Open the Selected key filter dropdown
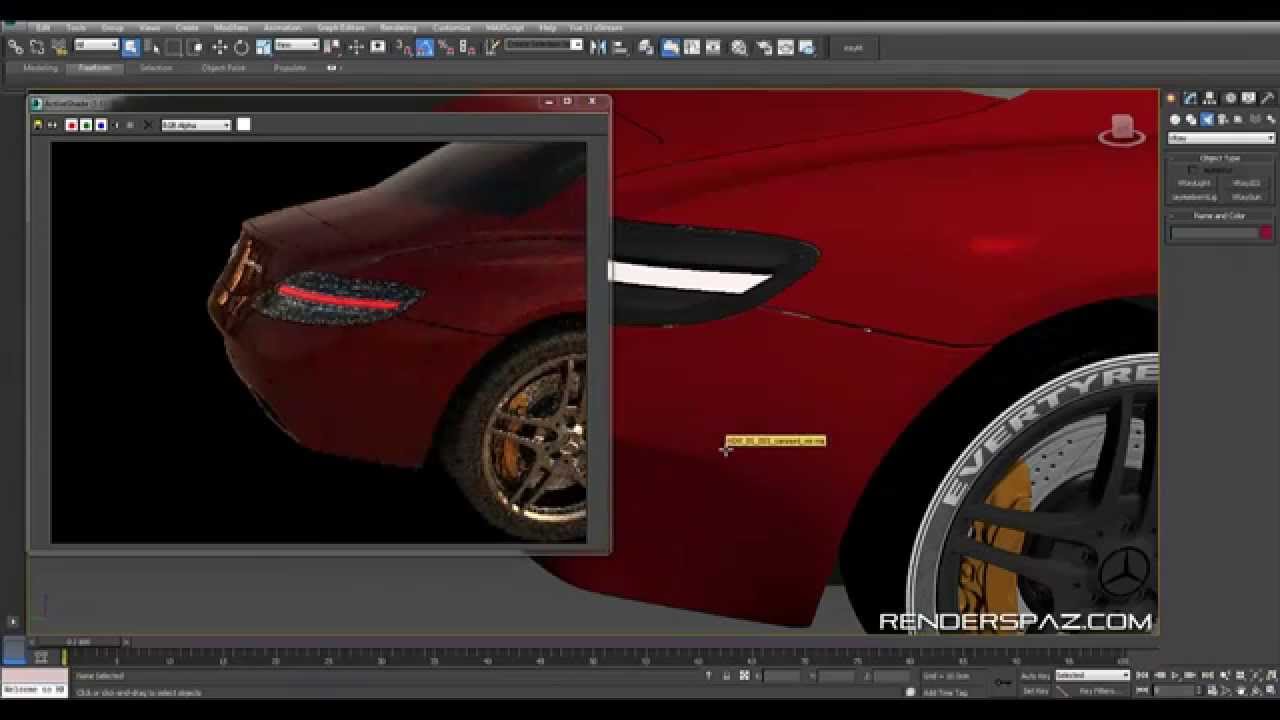This screenshot has height=720, width=1280. click(x=1092, y=676)
